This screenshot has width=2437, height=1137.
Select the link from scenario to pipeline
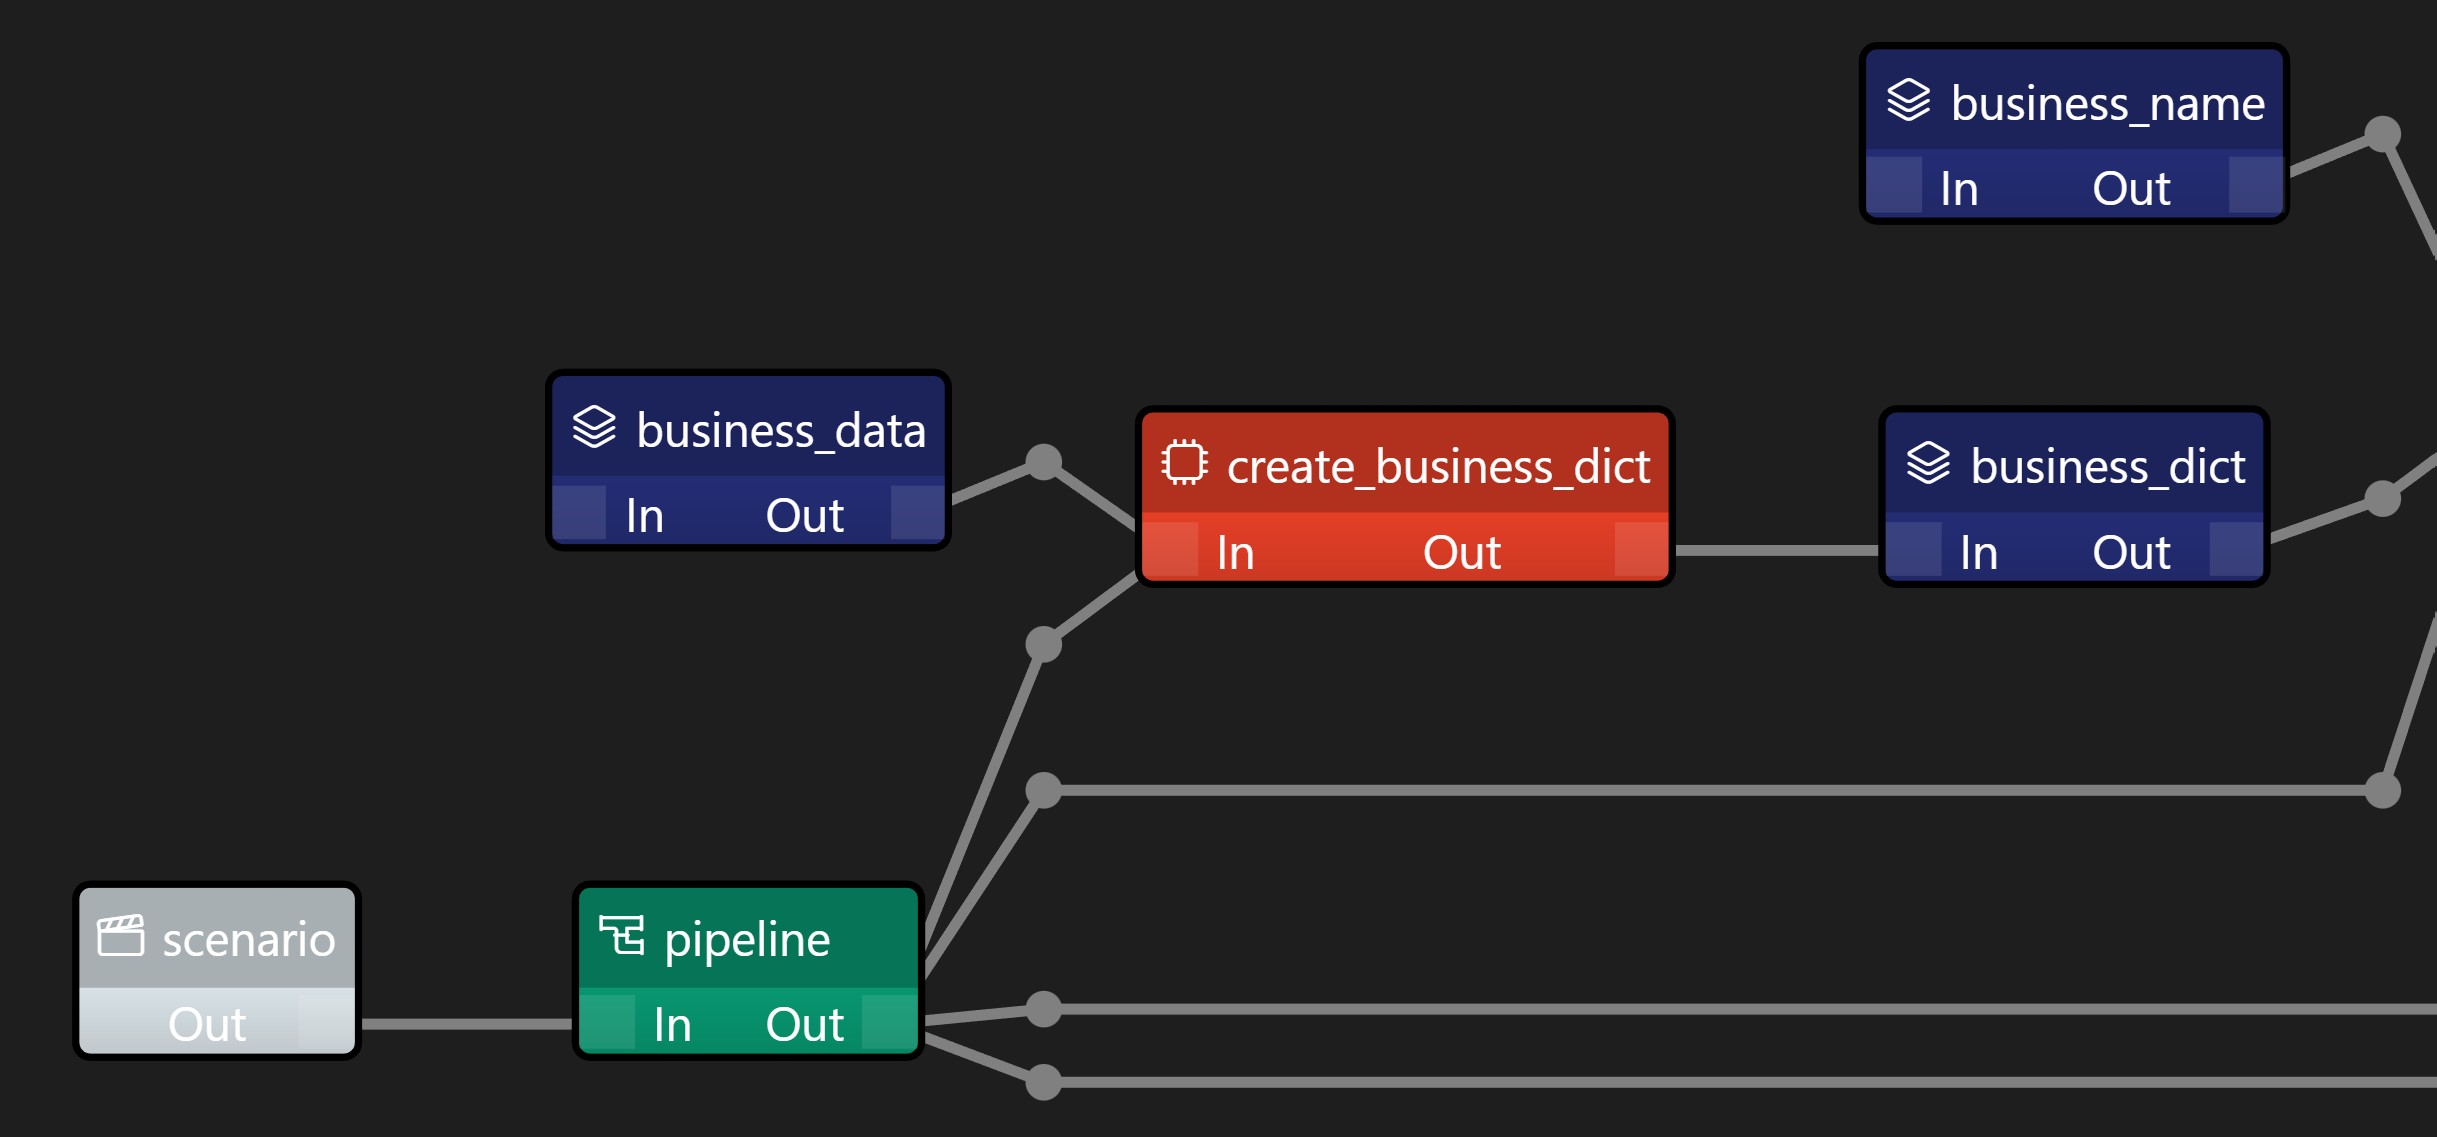[466, 1024]
